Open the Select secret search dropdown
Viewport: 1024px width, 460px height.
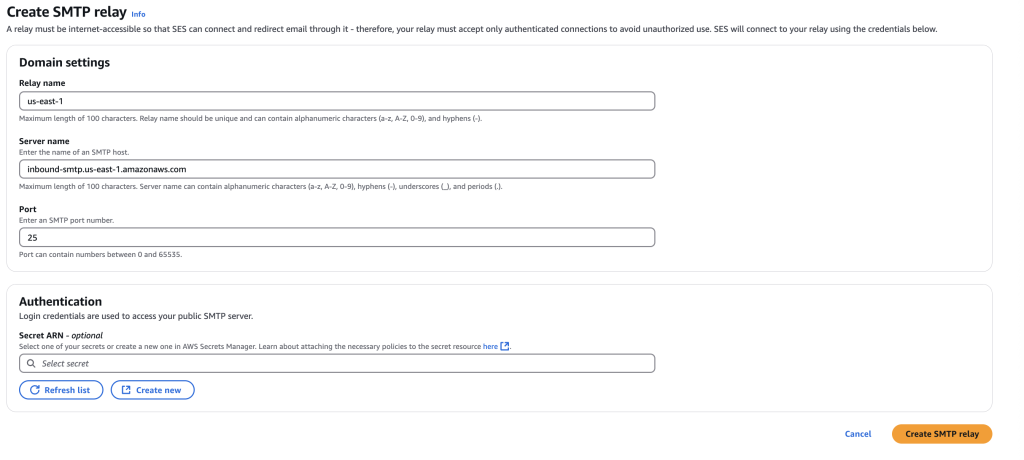point(337,364)
